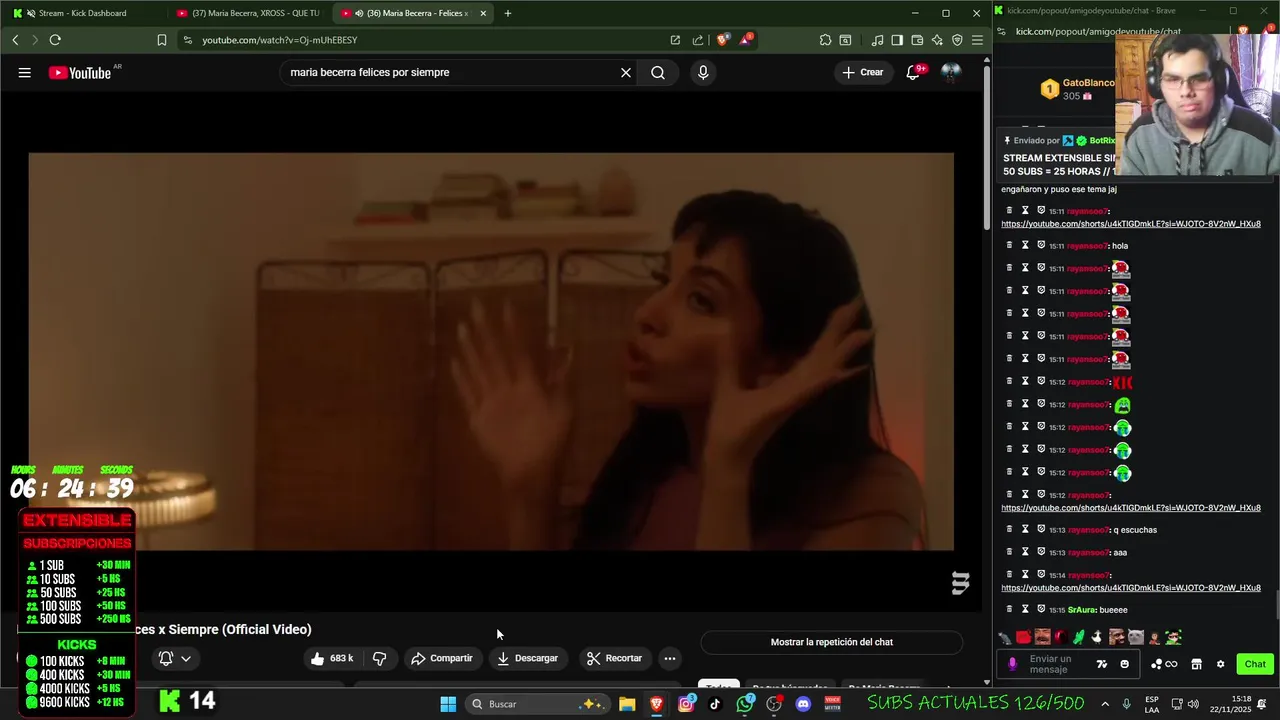Open Brave Wallet icon

(x=917, y=40)
